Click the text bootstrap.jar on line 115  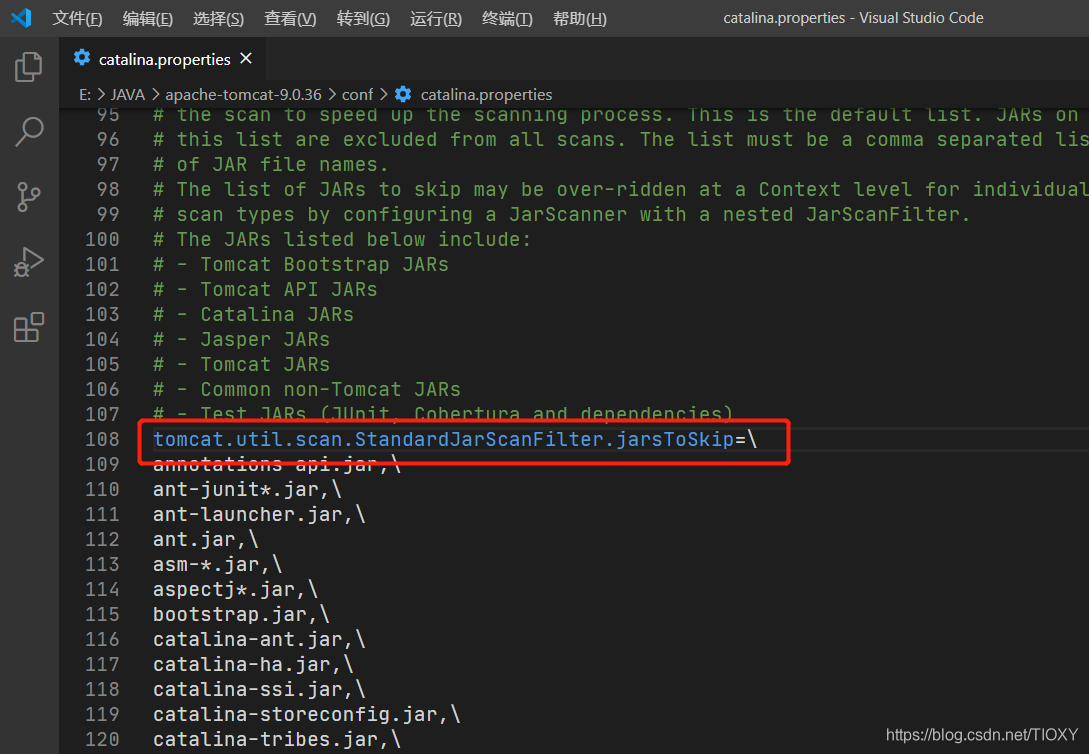(229, 614)
